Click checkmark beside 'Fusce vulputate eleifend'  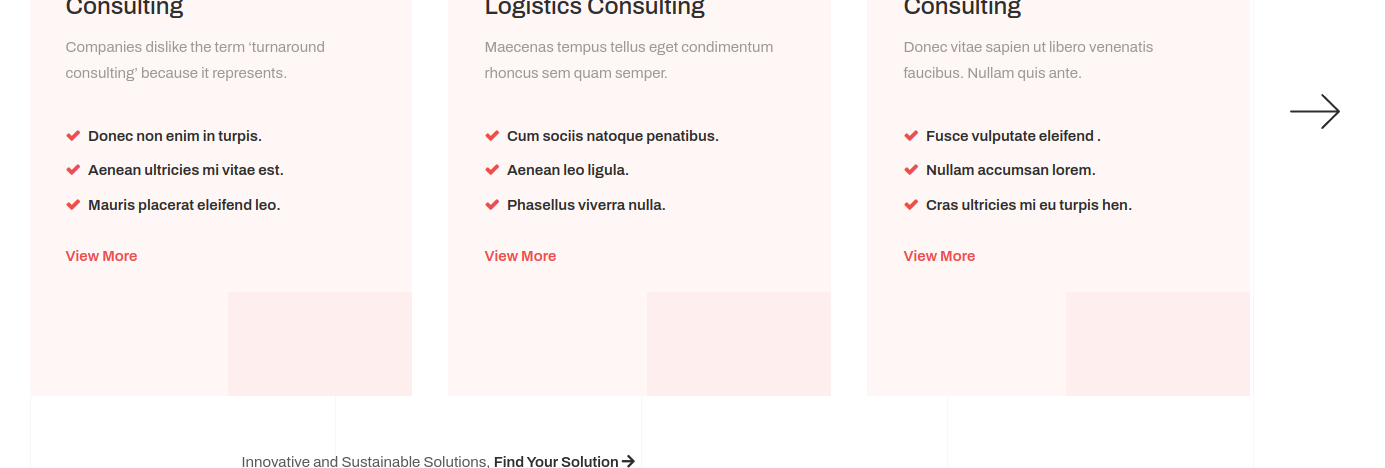click(x=911, y=136)
